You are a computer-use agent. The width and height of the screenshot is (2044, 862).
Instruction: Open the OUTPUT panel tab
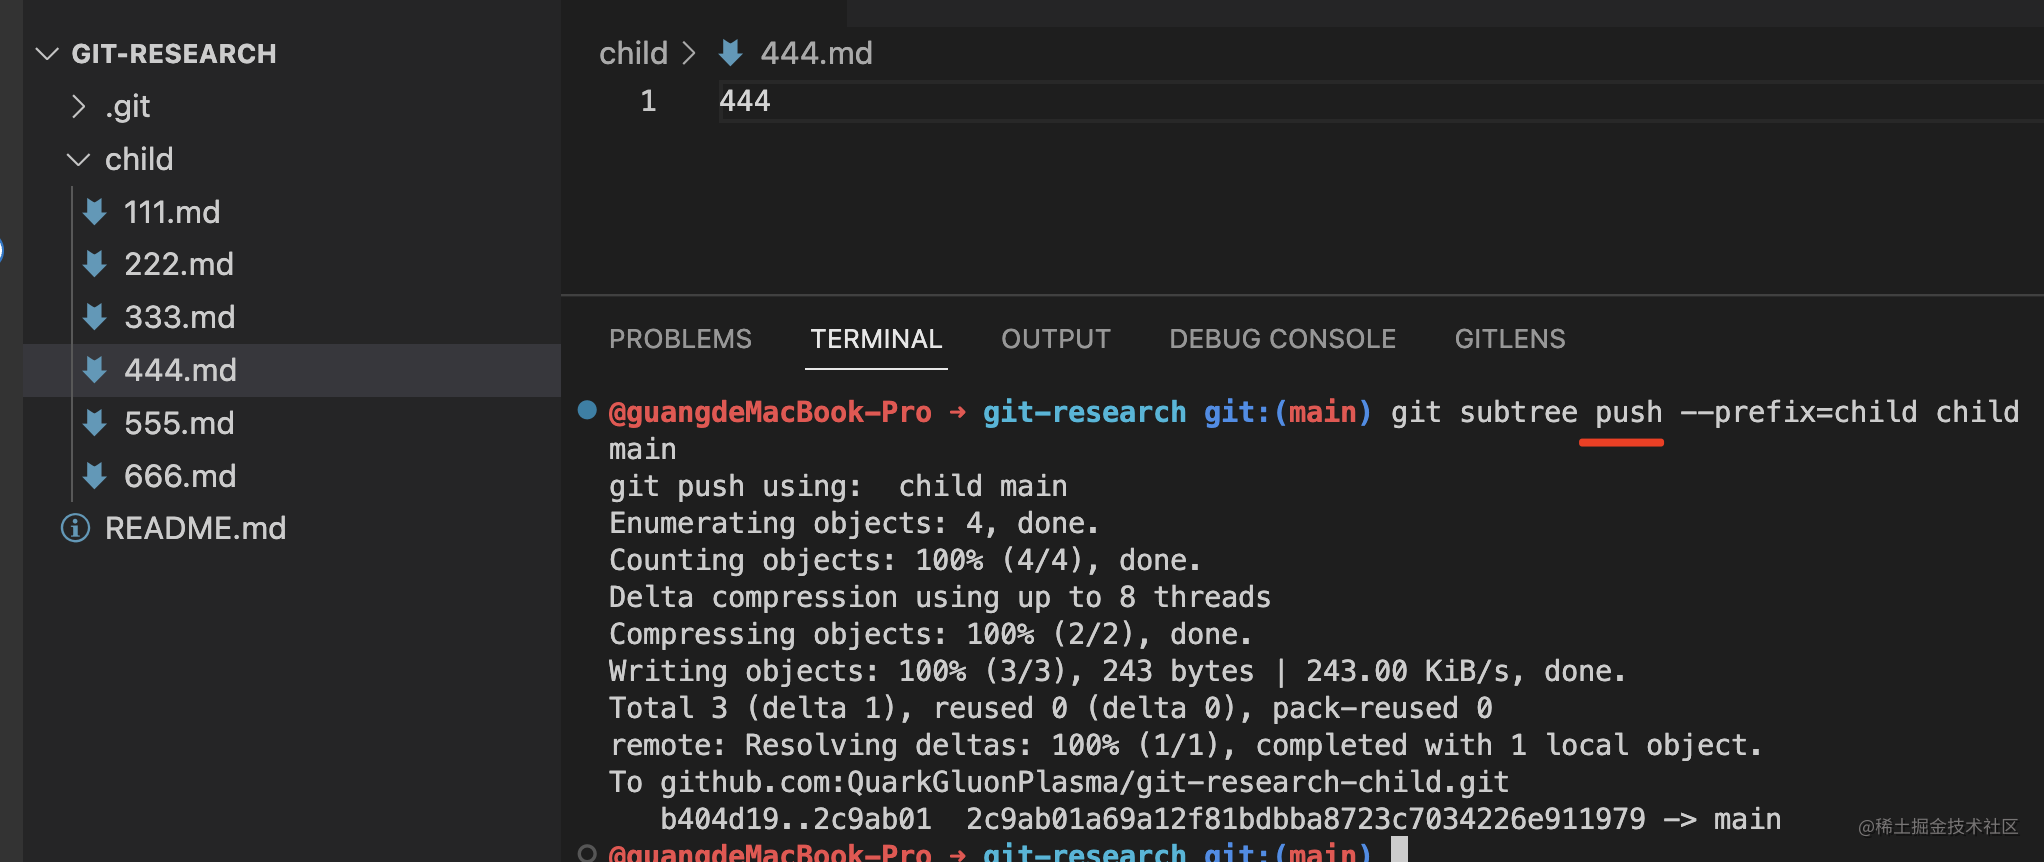(x=1056, y=339)
